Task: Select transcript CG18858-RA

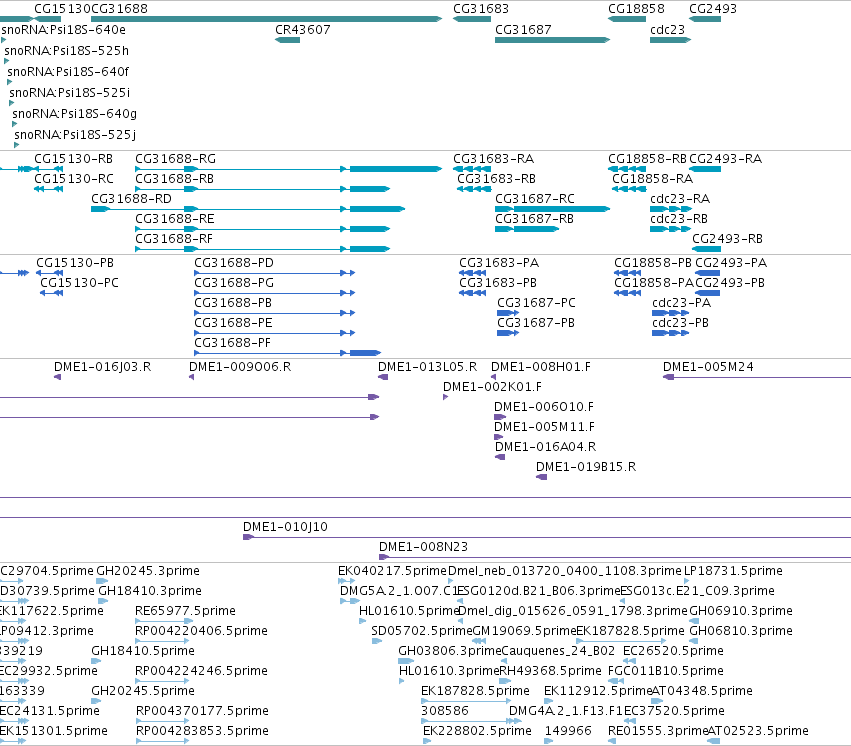Action: (x=629, y=189)
